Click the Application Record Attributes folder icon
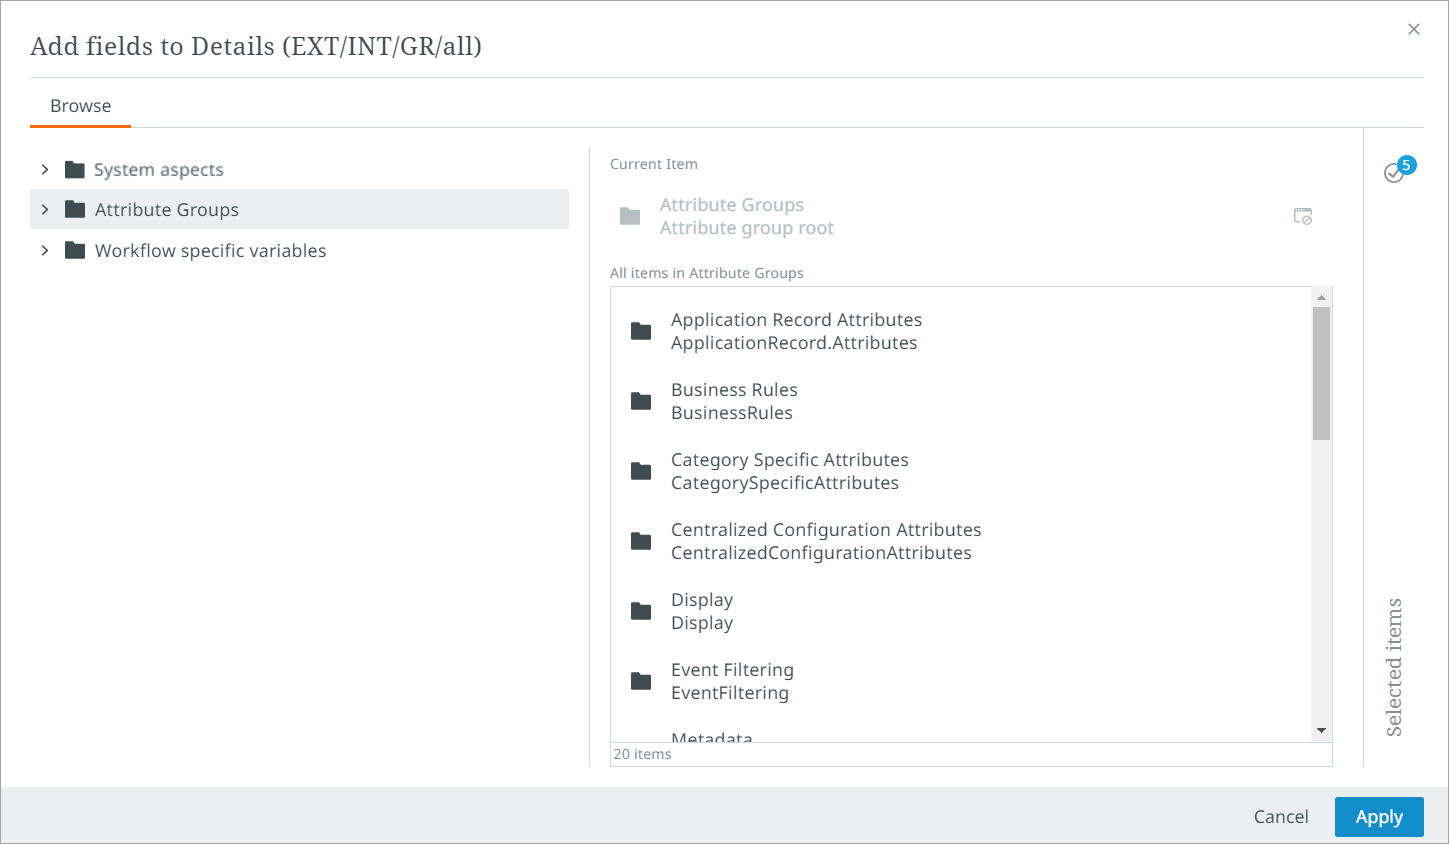 pyautogui.click(x=641, y=331)
